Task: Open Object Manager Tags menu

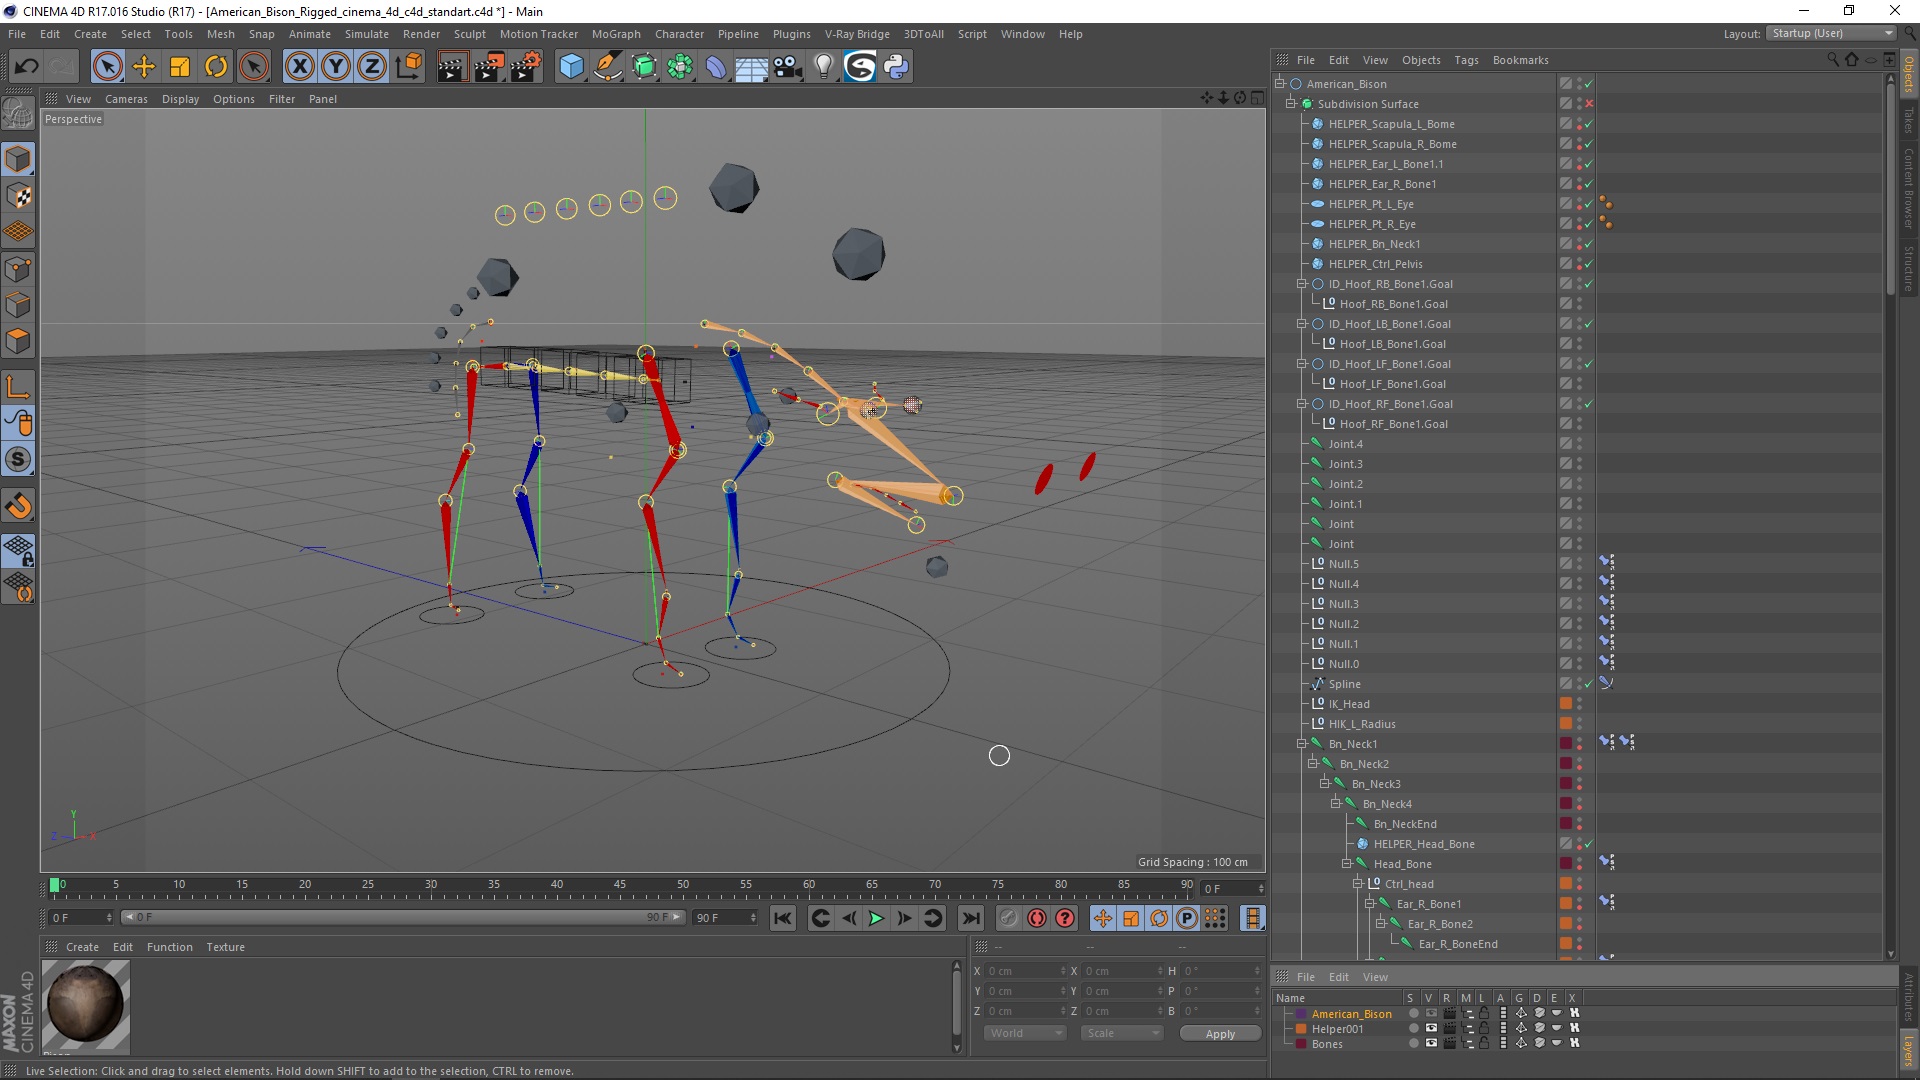Action: coord(1466,60)
